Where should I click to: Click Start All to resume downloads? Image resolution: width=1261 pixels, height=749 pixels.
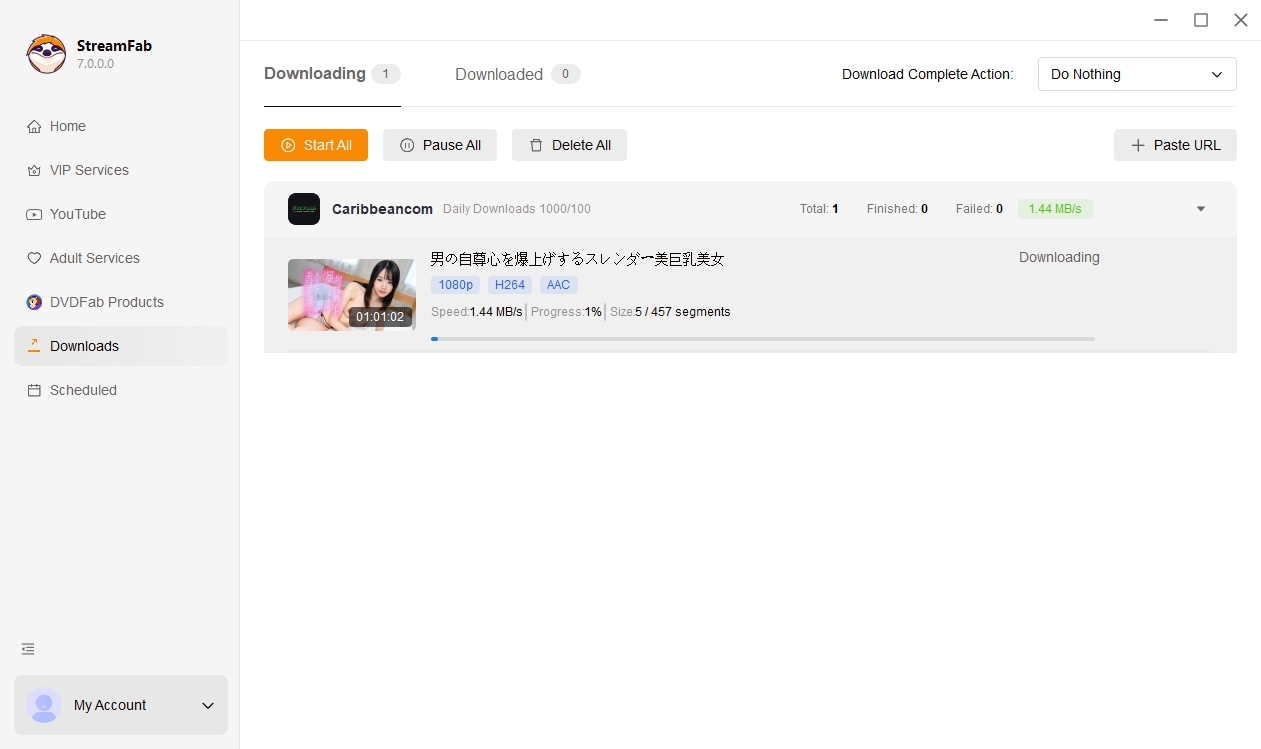click(315, 145)
